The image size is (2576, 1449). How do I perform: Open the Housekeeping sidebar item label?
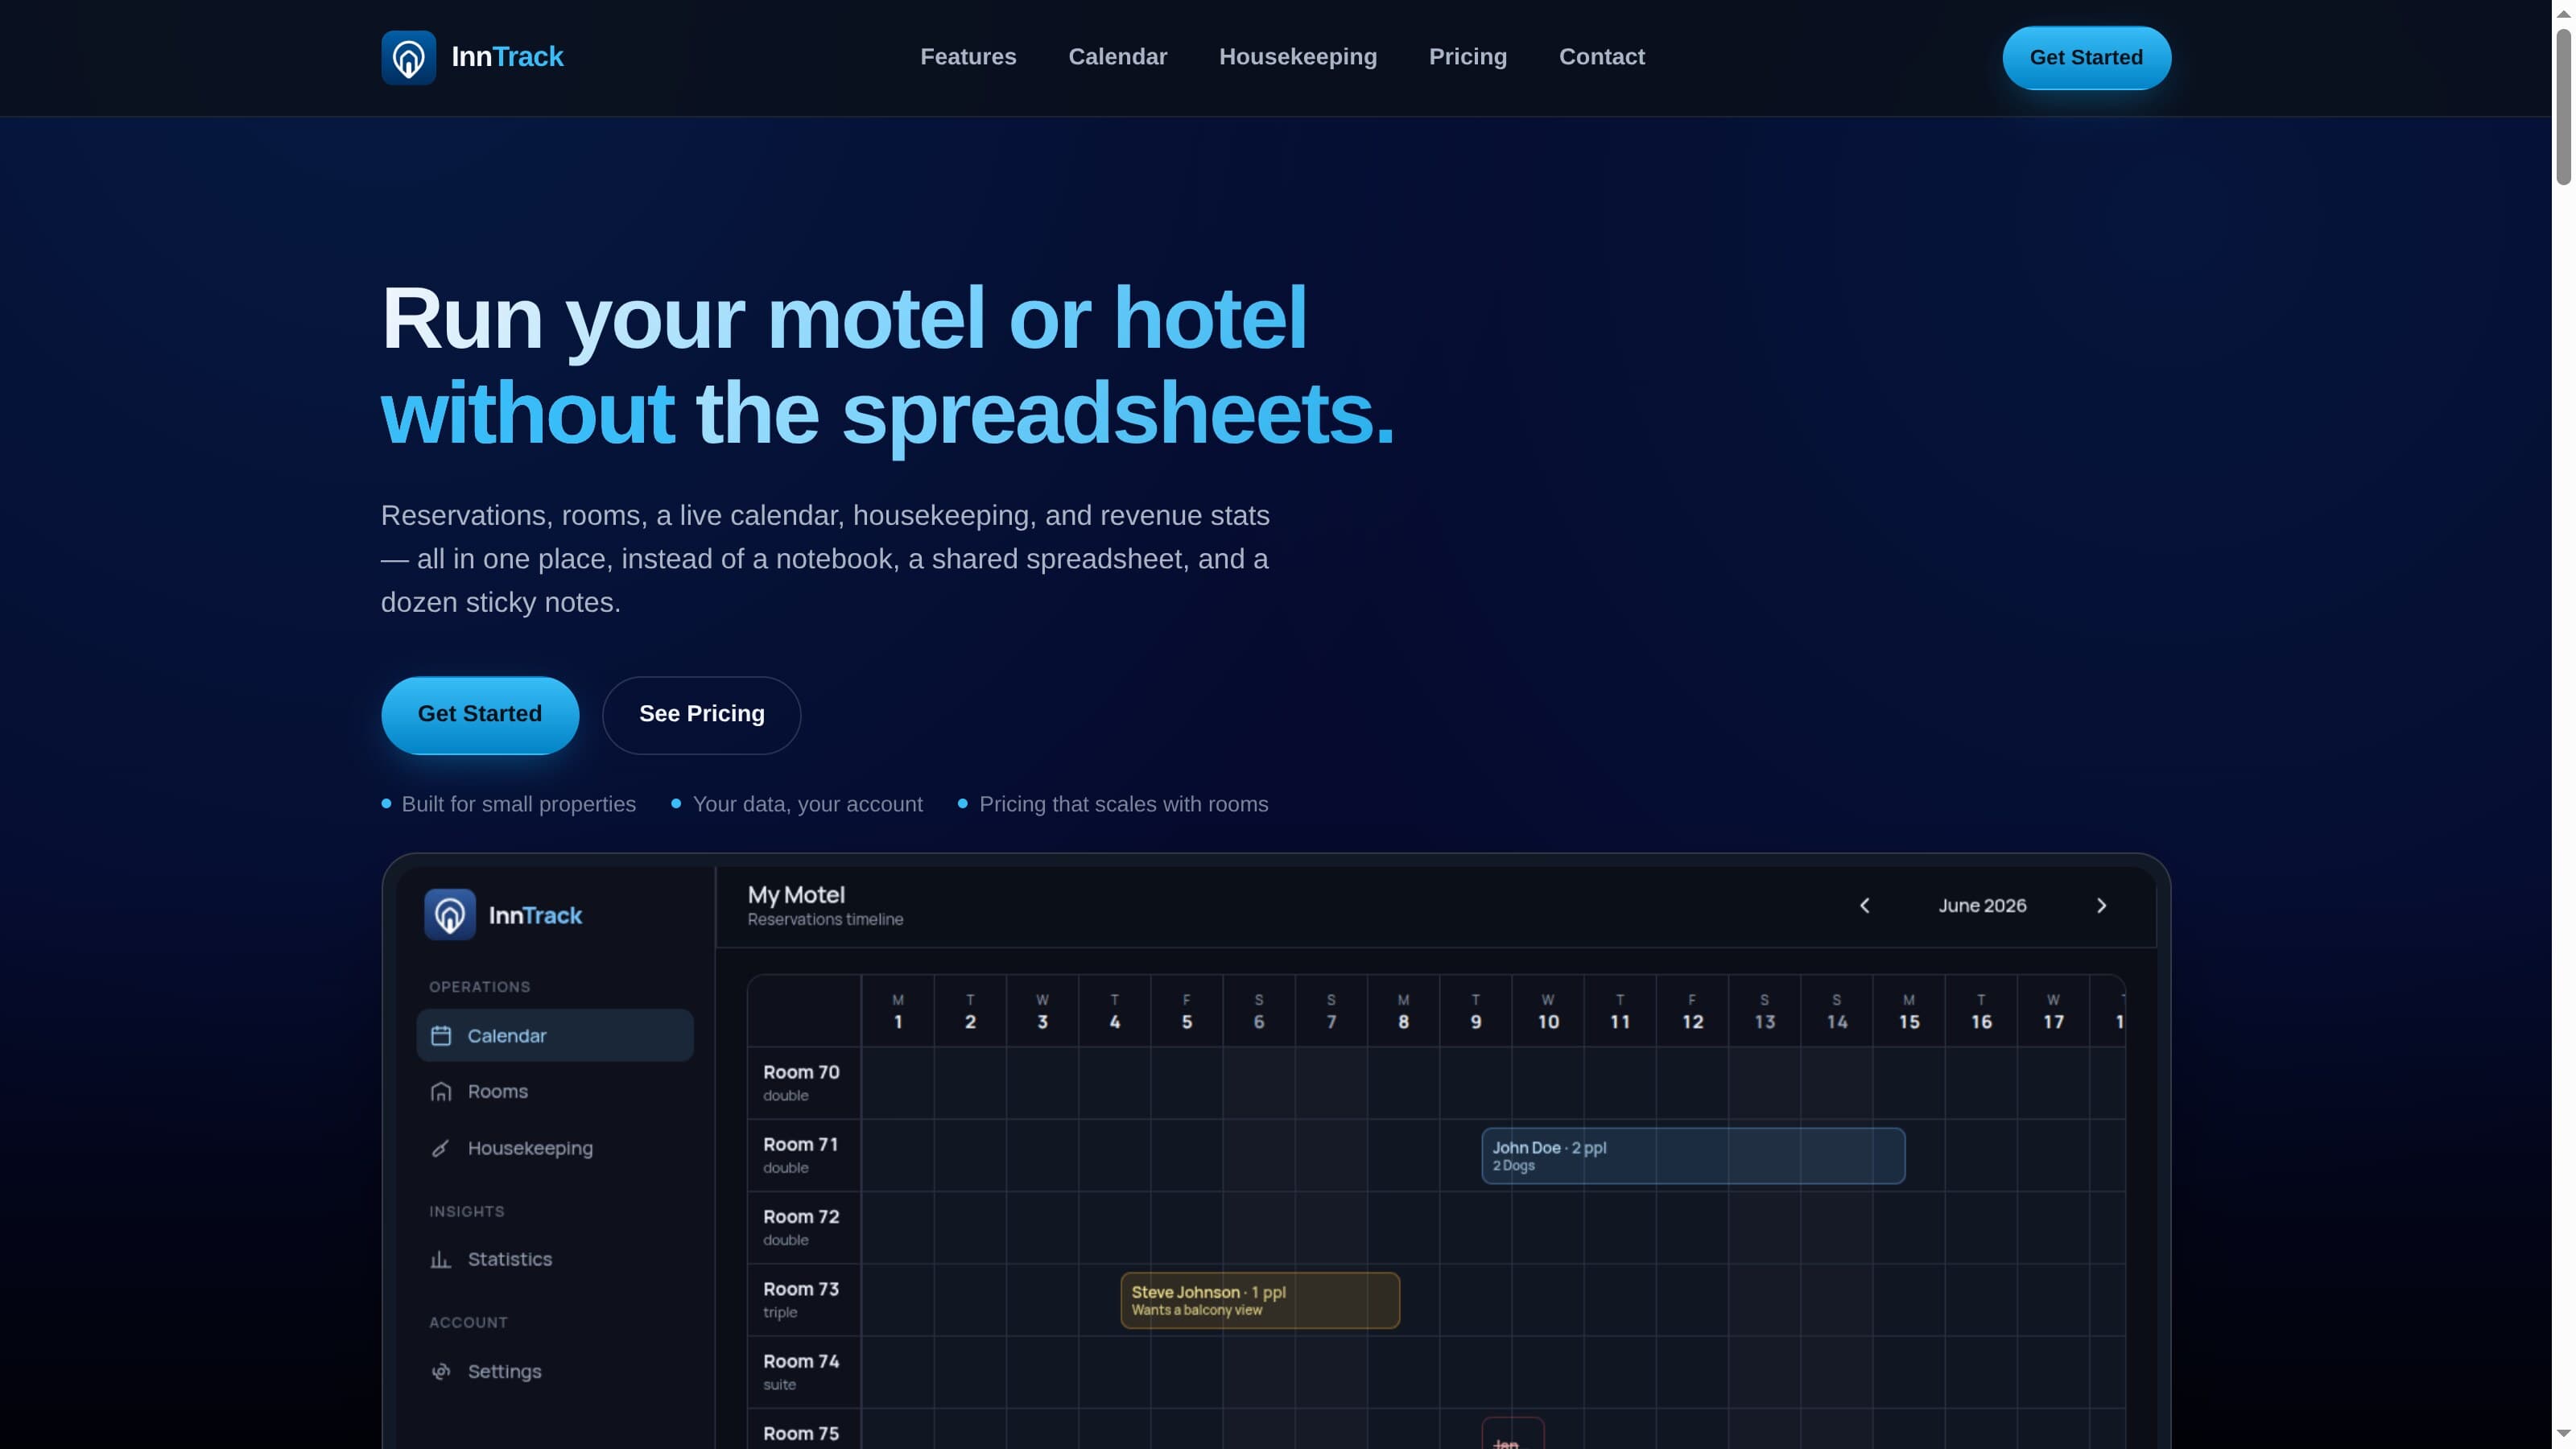tap(530, 1148)
